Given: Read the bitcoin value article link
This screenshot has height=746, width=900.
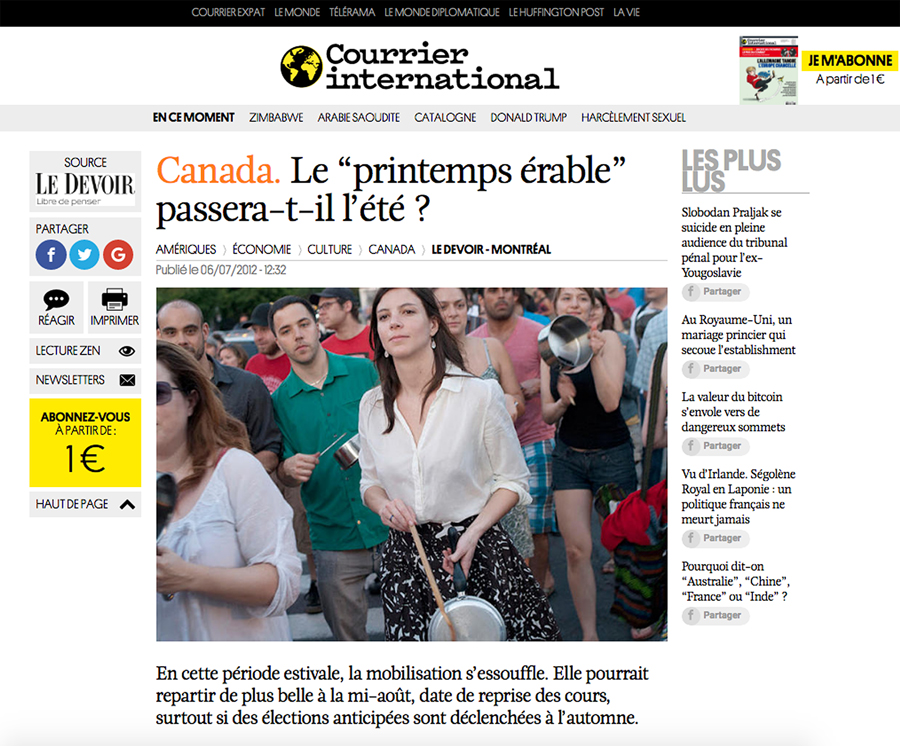Looking at the screenshot, I should point(733,412).
